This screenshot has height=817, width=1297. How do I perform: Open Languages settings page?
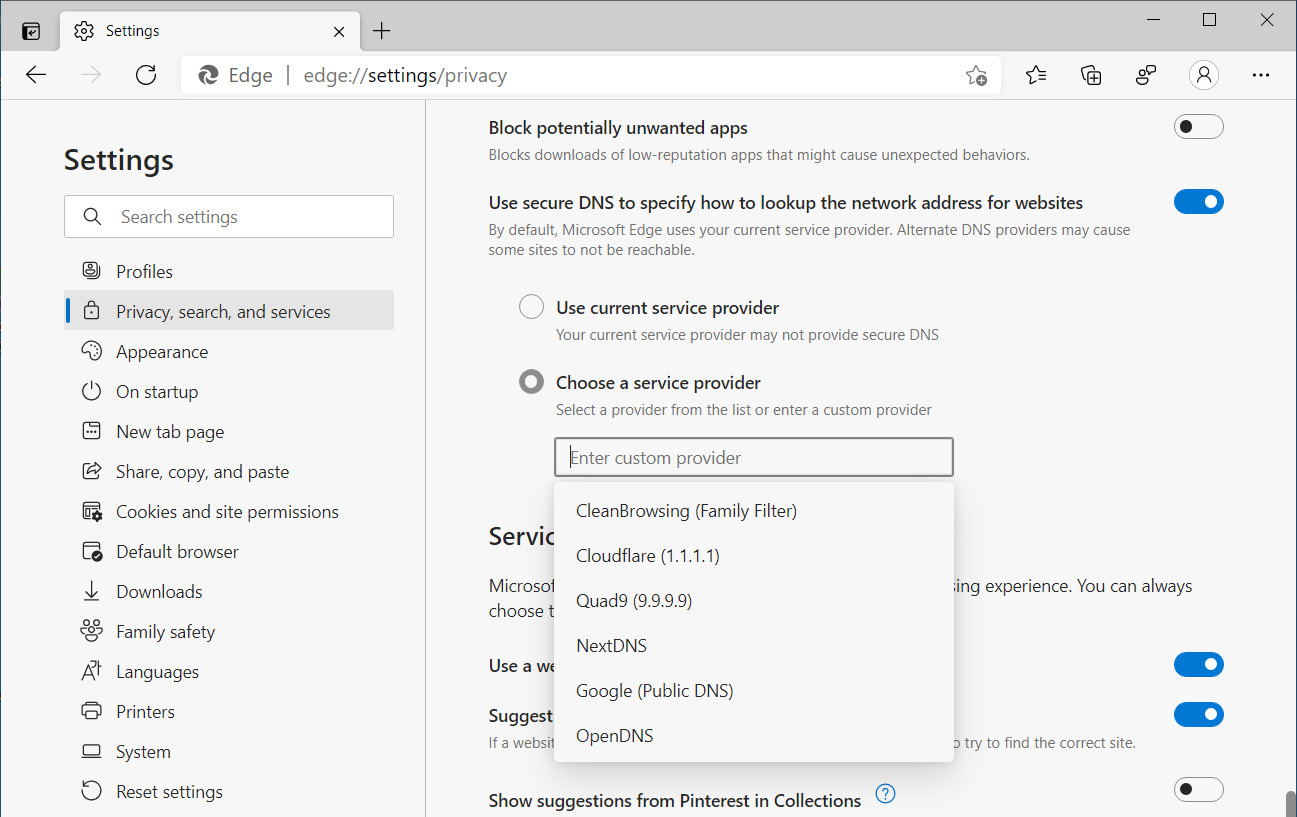(229, 671)
